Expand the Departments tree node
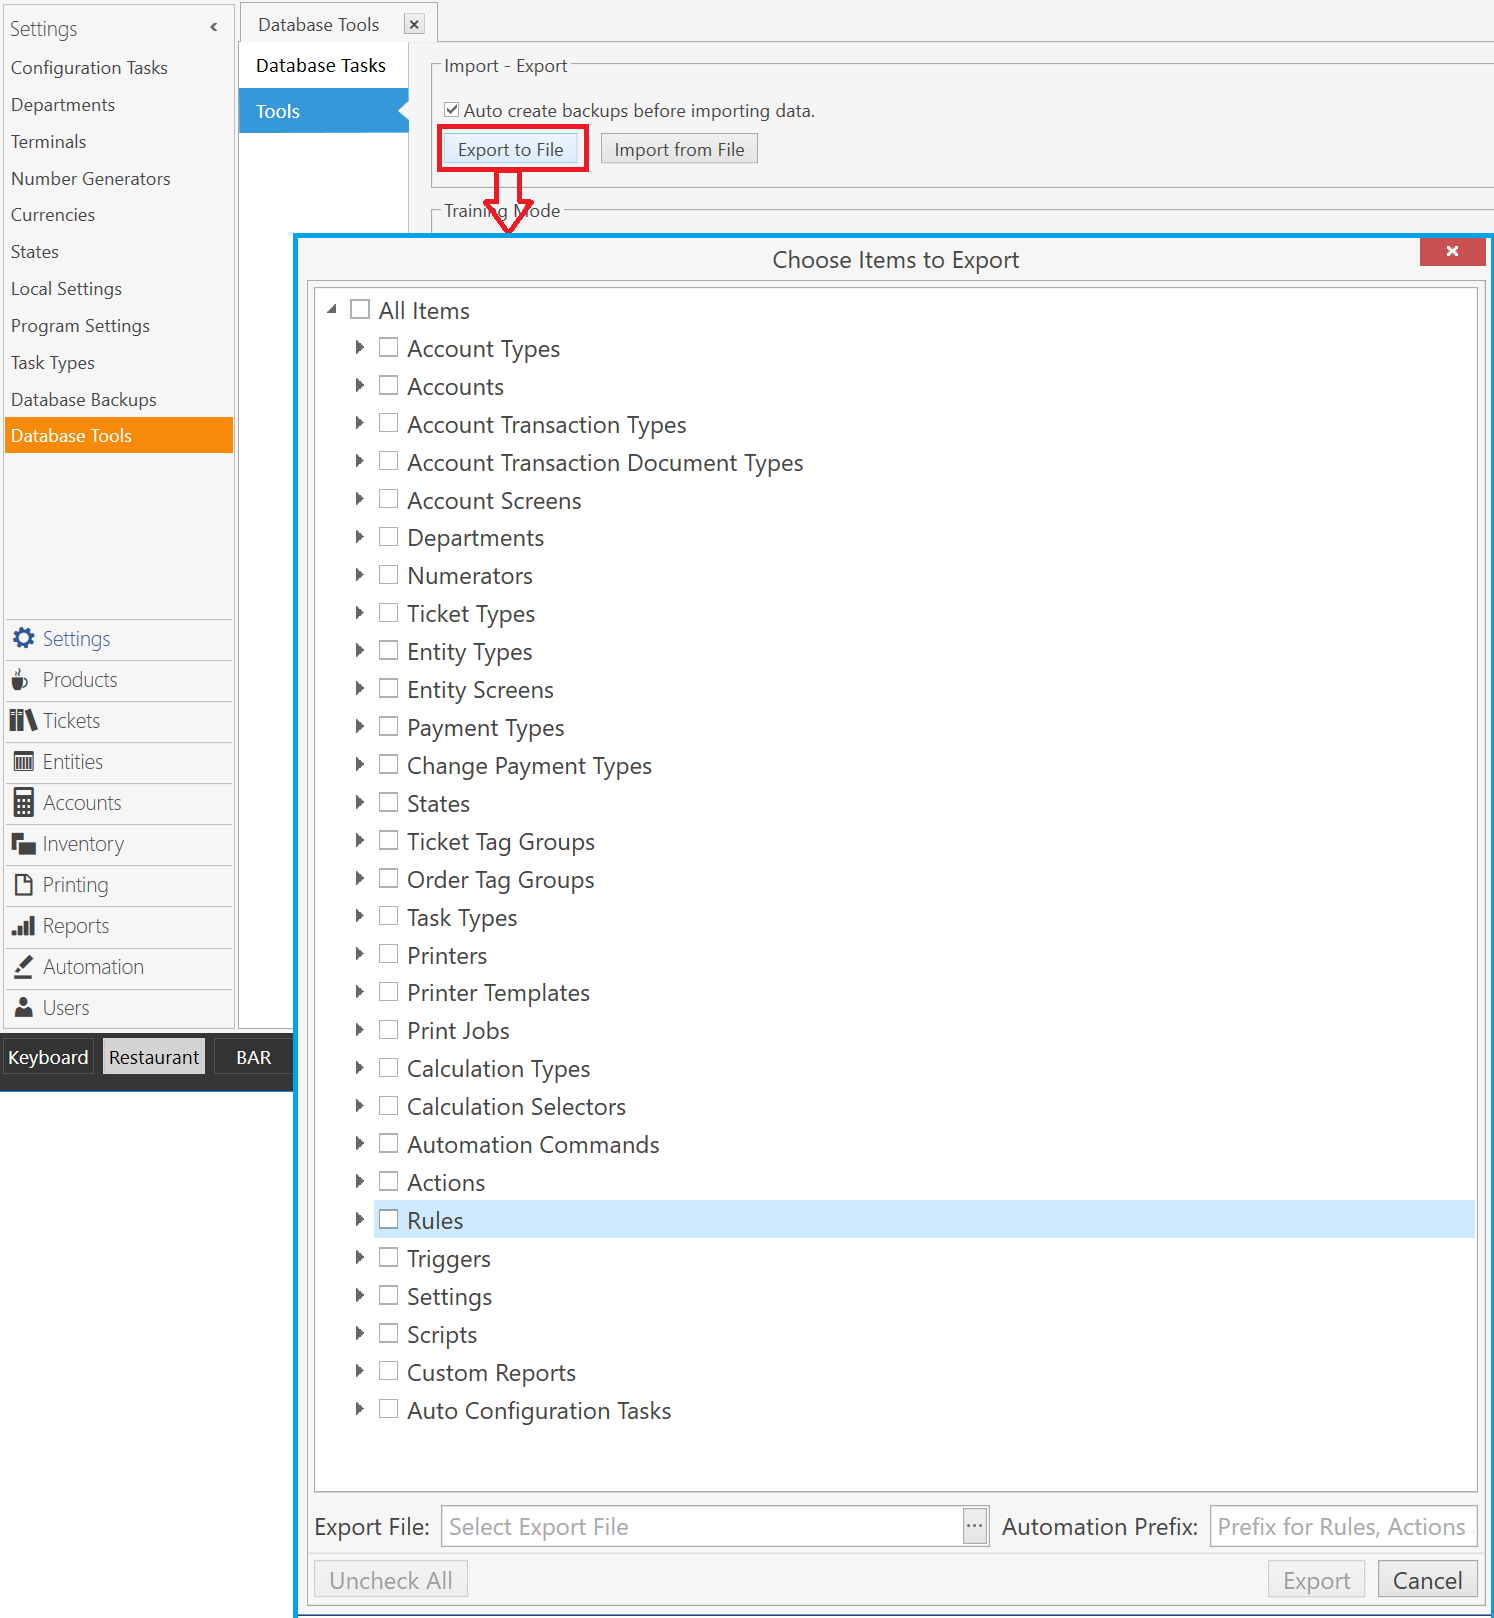 pos(360,537)
